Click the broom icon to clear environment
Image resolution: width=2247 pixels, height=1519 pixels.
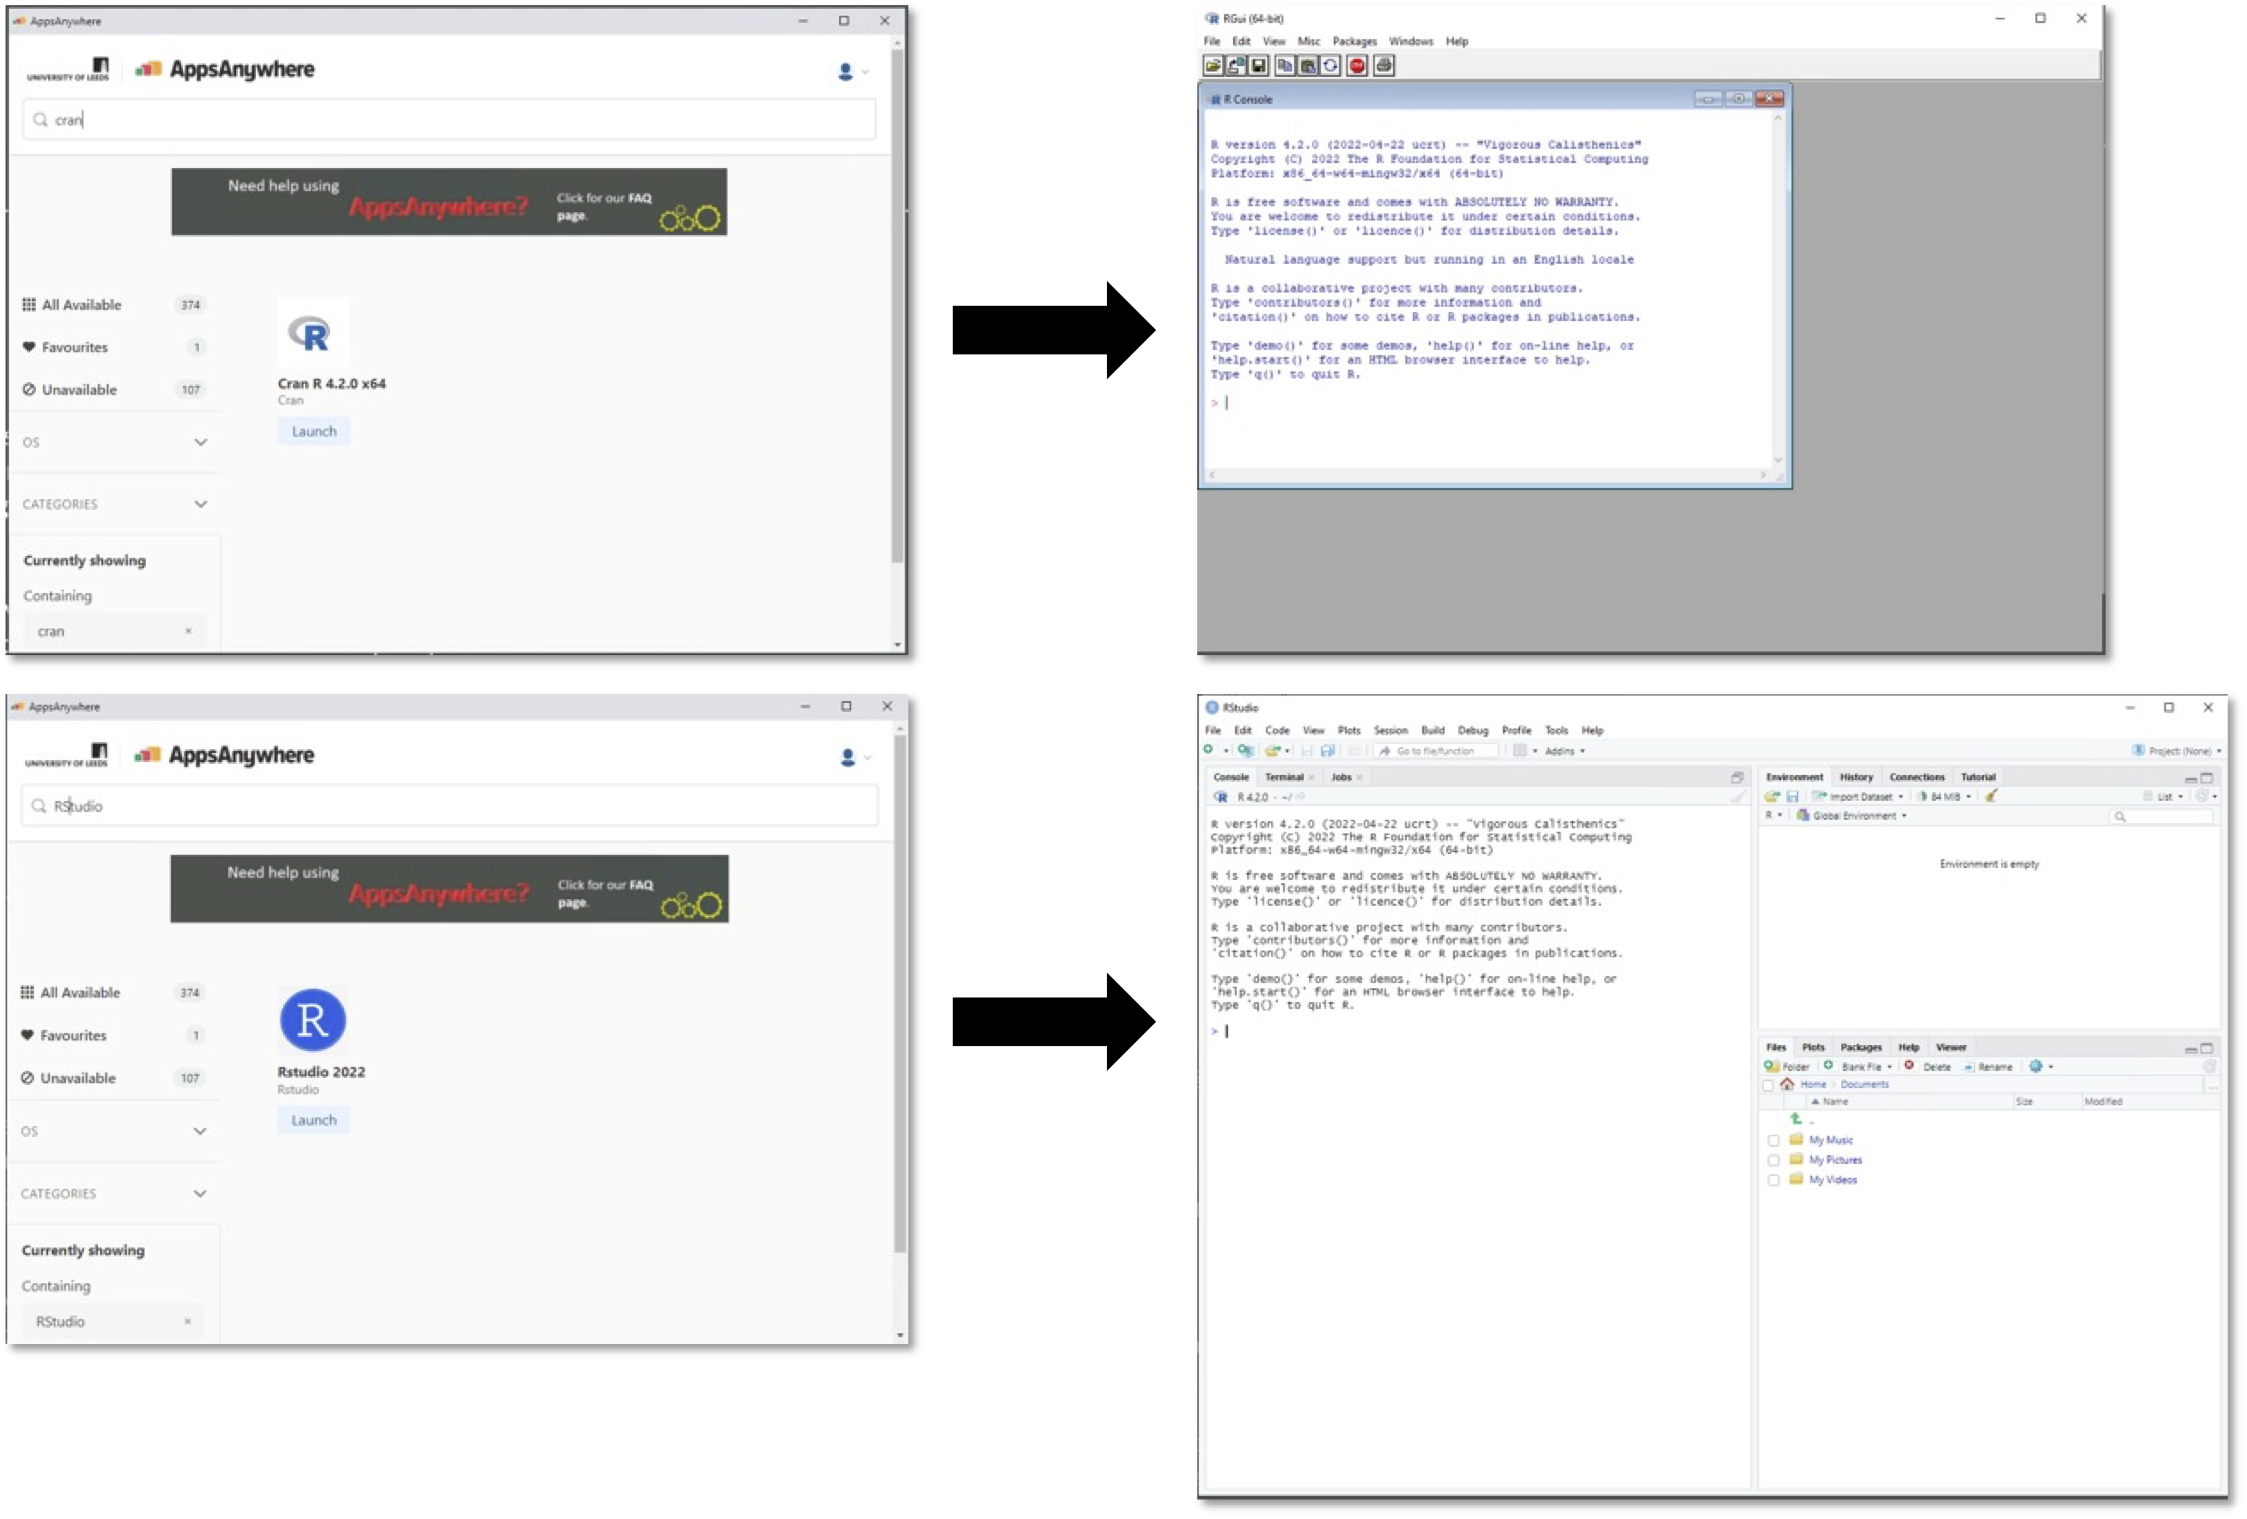(1991, 796)
